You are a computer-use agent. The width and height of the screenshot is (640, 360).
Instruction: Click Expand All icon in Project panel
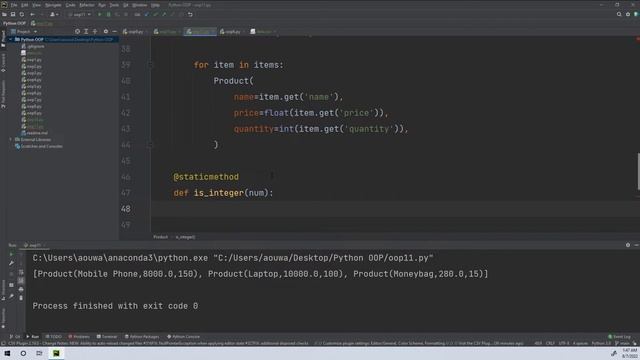[86, 31]
